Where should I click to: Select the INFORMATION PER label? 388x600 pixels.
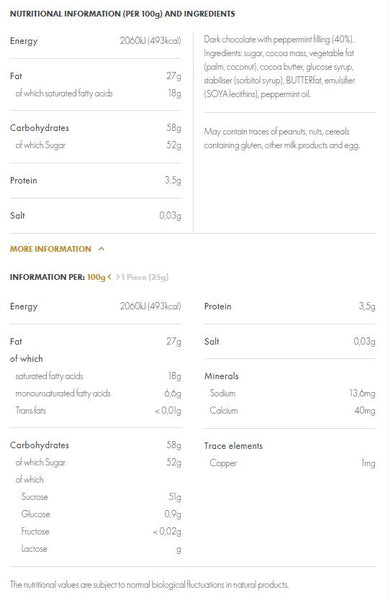pos(47,277)
